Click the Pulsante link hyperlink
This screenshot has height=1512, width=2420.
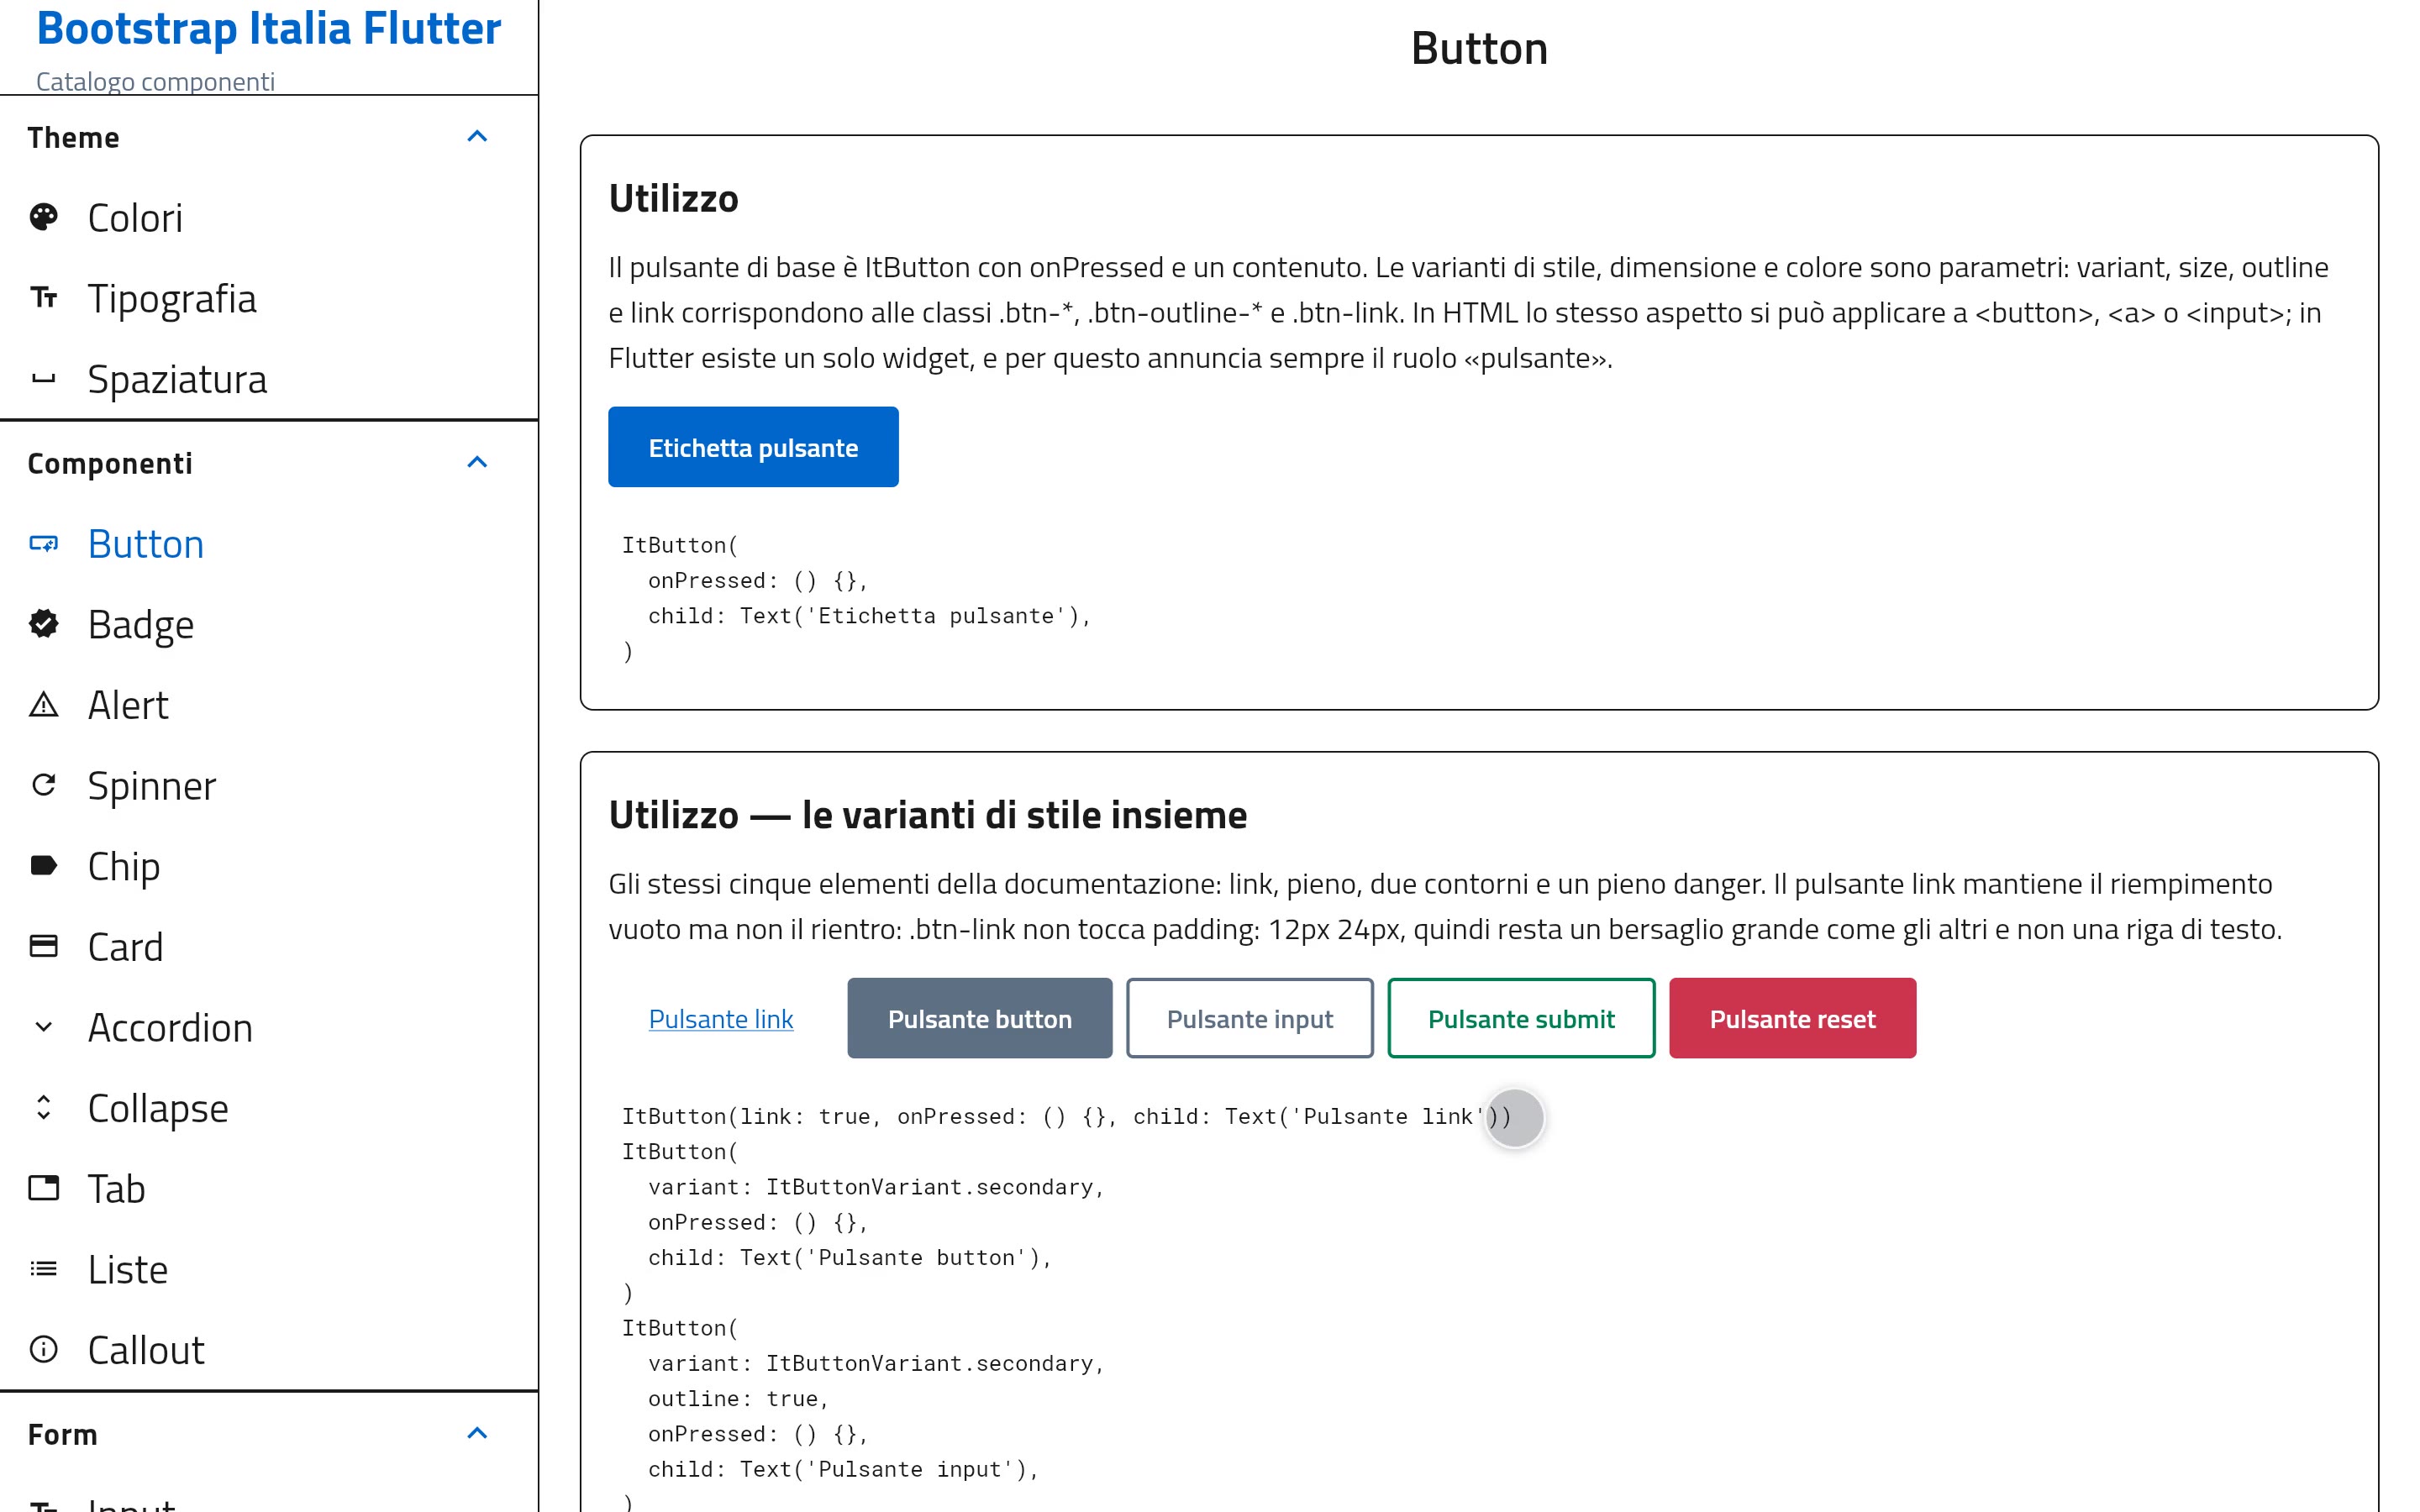(x=721, y=1019)
